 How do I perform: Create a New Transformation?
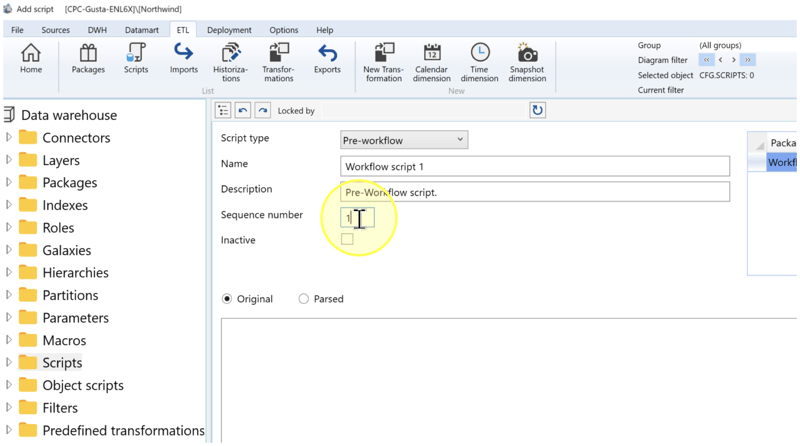[x=383, y=63]
